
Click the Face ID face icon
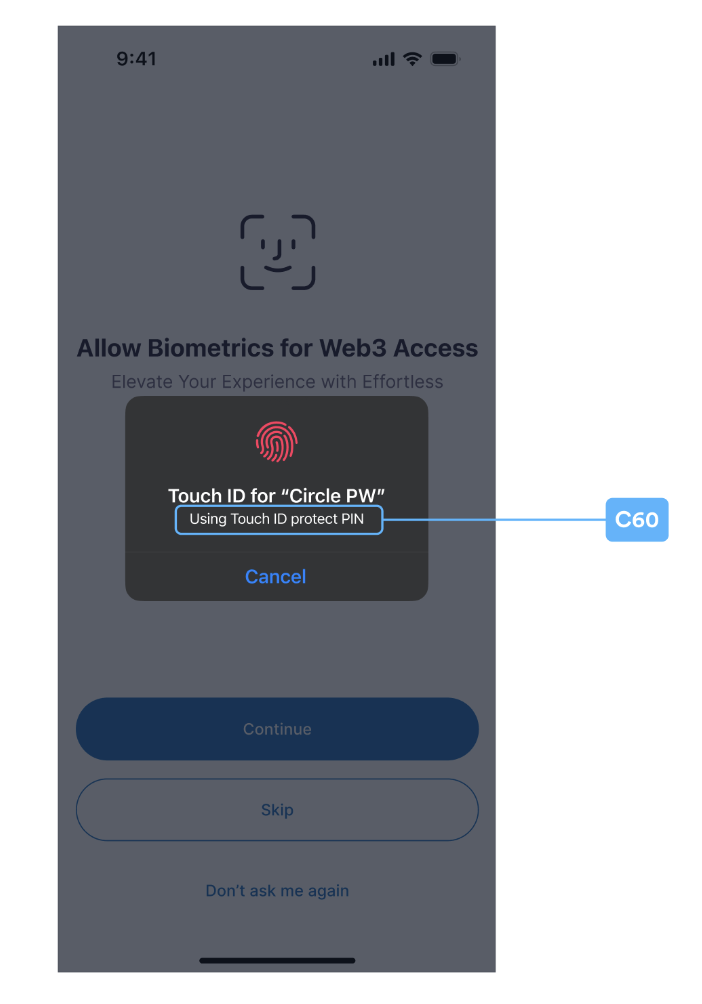tap(277, 252)
